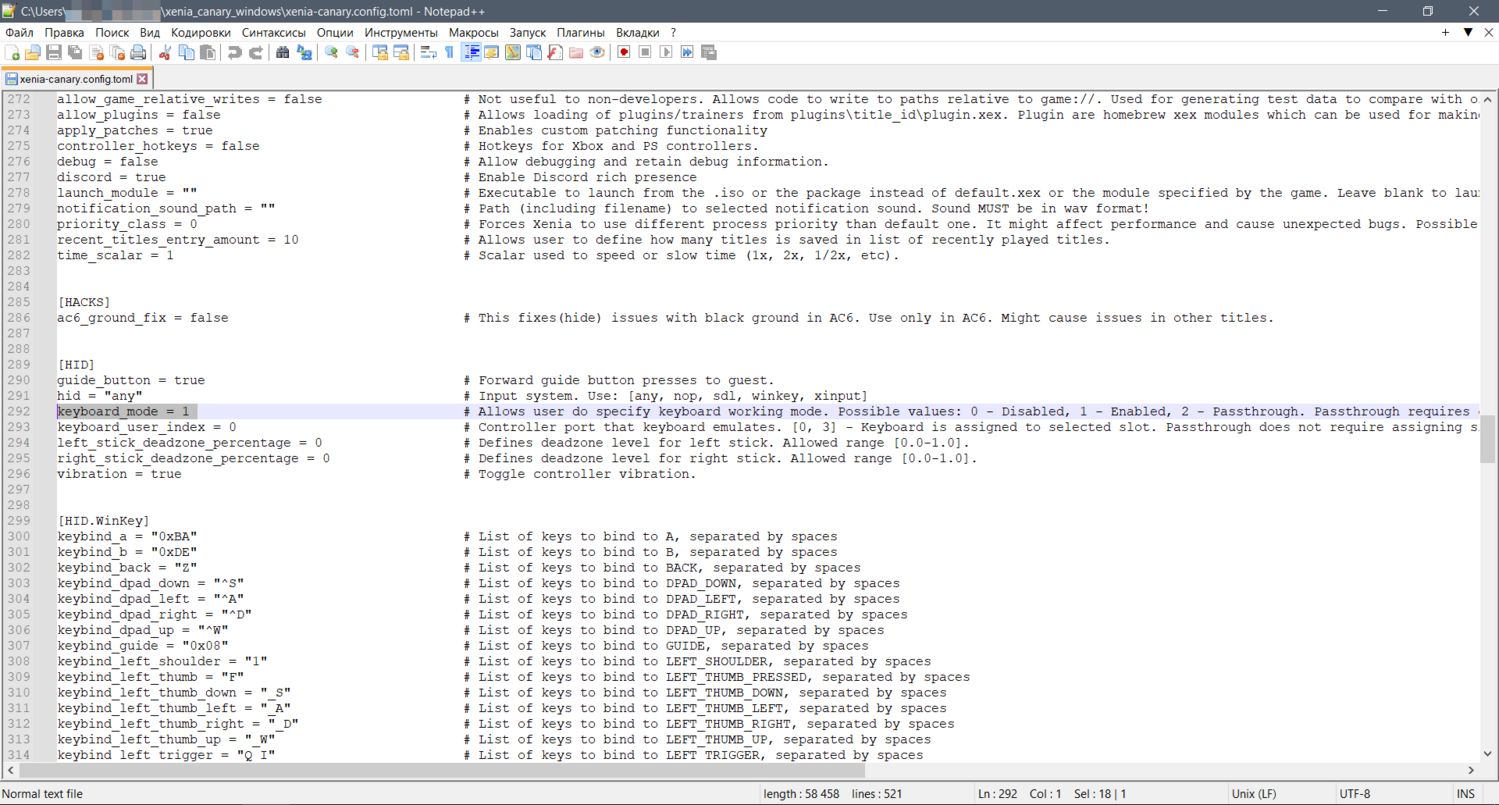The image size is (1499, 805).
Task: Toggle INS insert mode in the status bar
Action: (x=1465, y=794)
